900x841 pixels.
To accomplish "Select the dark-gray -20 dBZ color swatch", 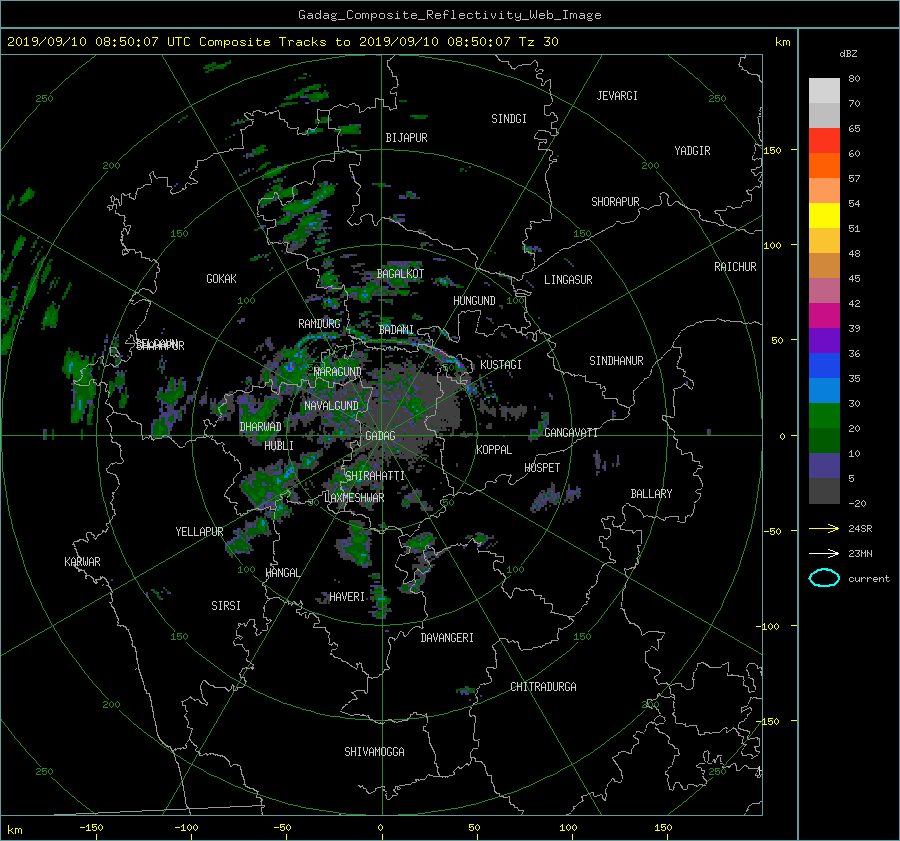I will 824,490.
